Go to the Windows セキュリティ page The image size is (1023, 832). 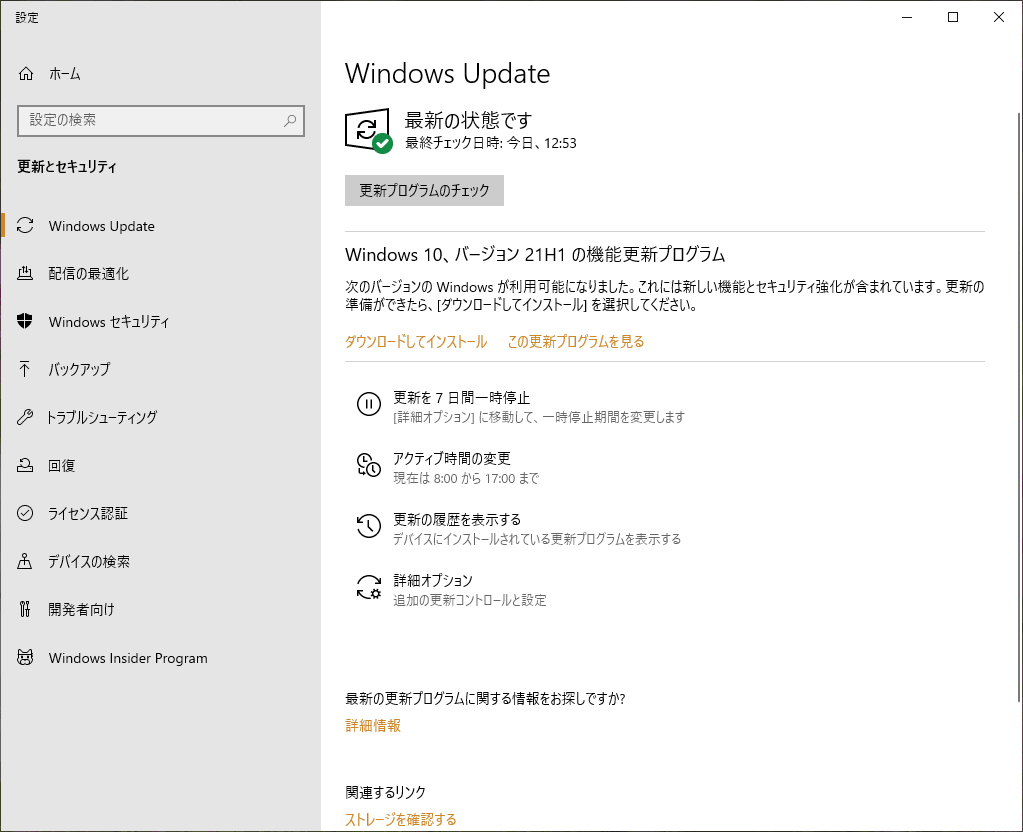click(x=160, y=322)
